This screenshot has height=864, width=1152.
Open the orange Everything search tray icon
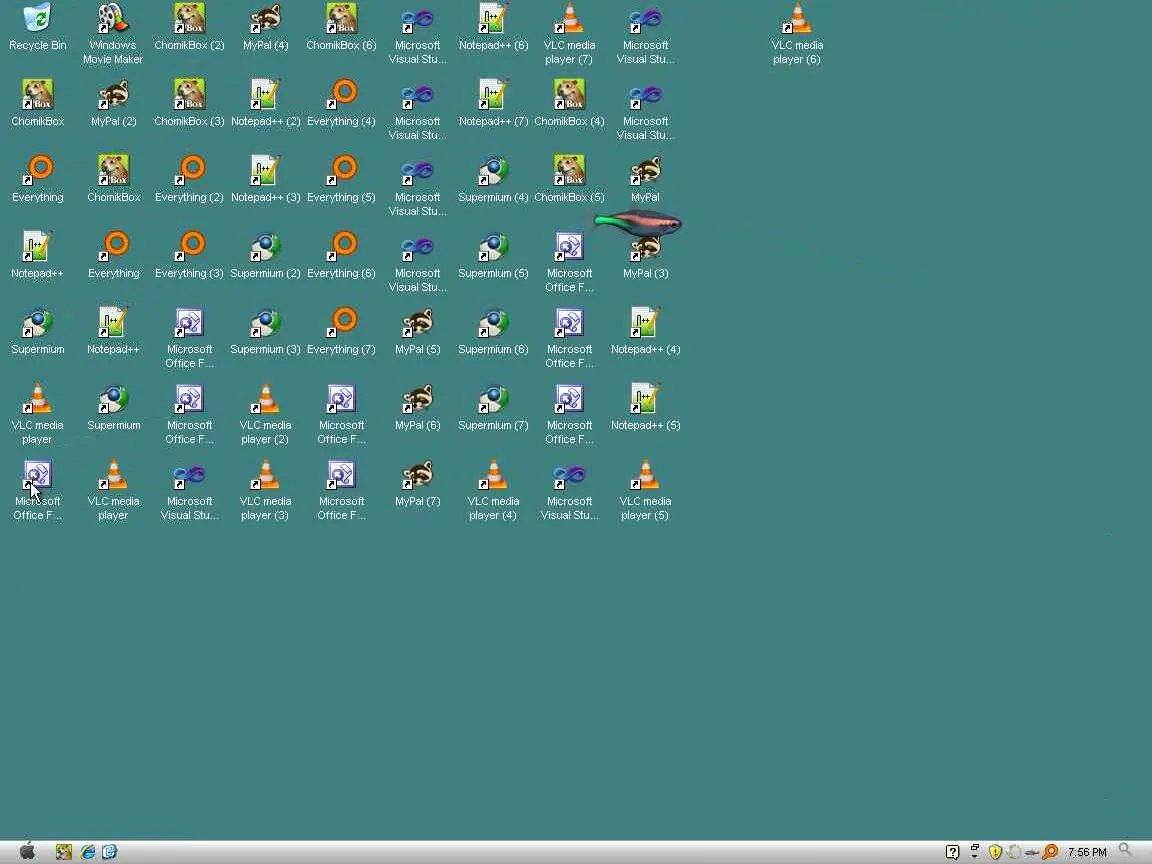tap(1050, 852)
